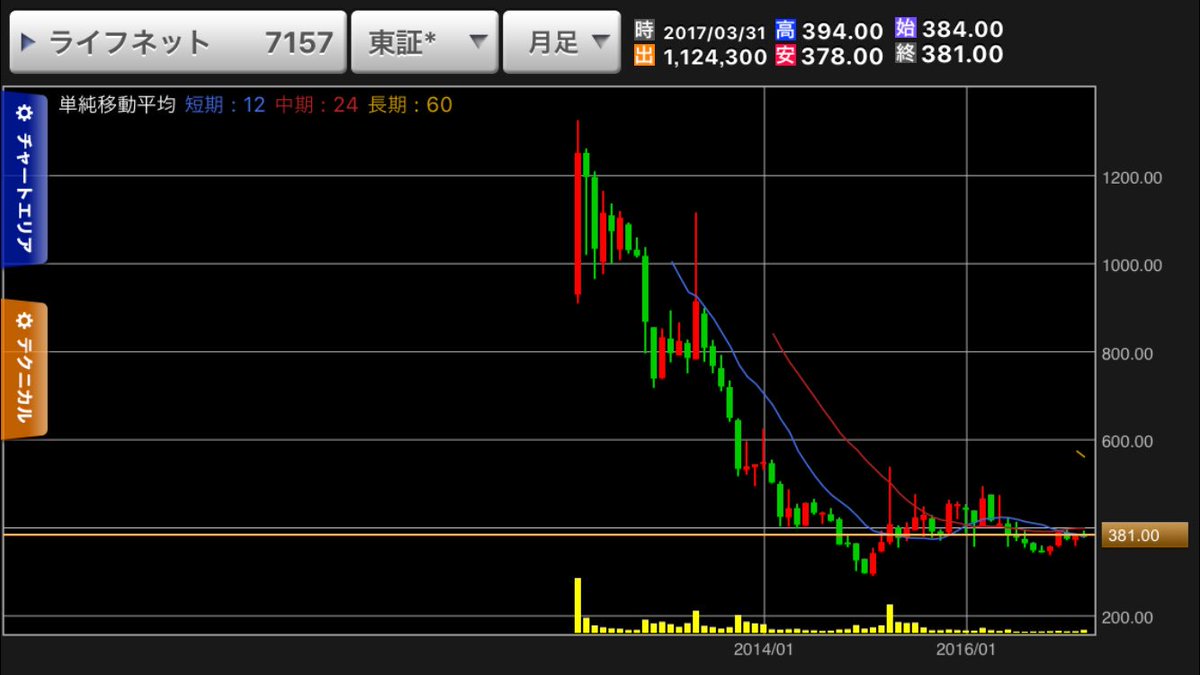Click the 始 open price icon
This screenshot has height=675, width=1200.
(x=906, y=30)
